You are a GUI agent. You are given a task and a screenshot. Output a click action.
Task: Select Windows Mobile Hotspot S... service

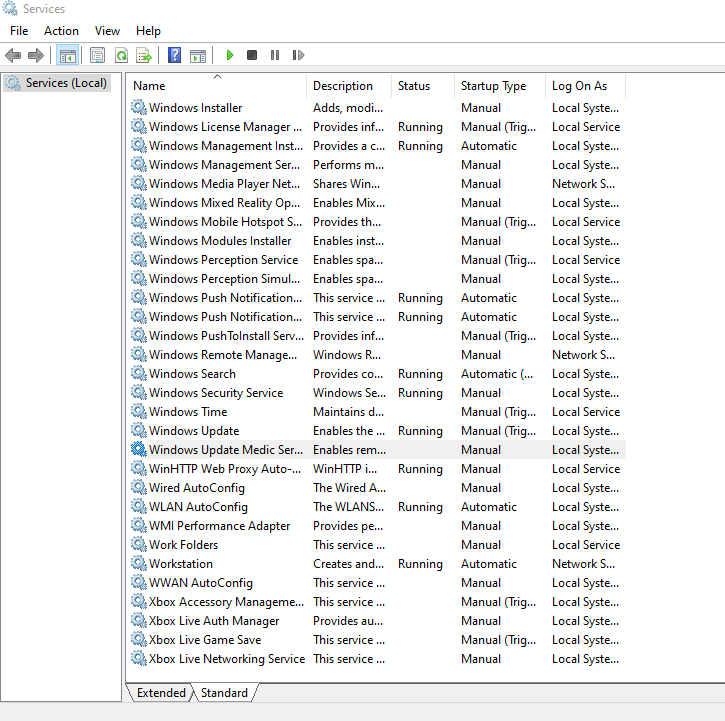point(377,222)
